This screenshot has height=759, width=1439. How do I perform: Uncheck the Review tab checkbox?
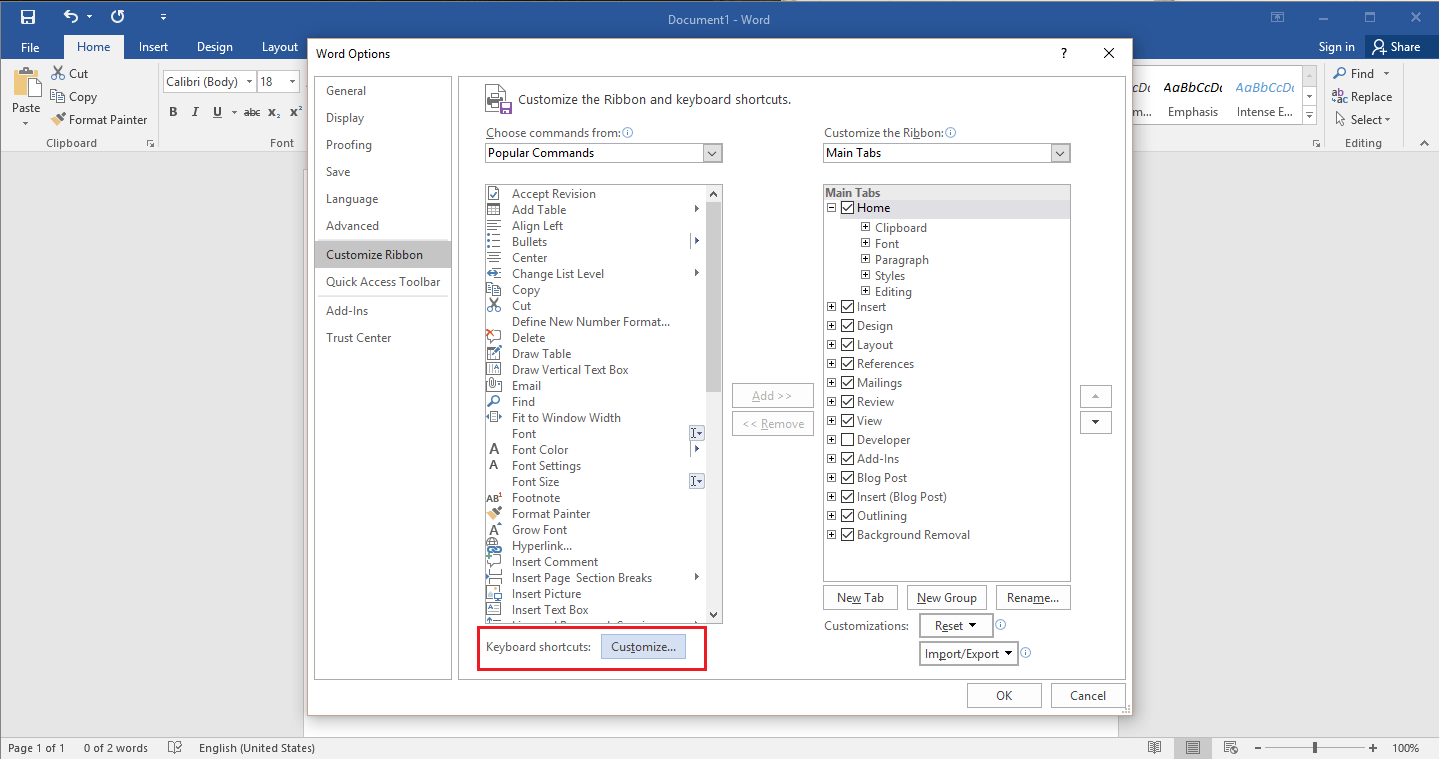tap(848, 402)
